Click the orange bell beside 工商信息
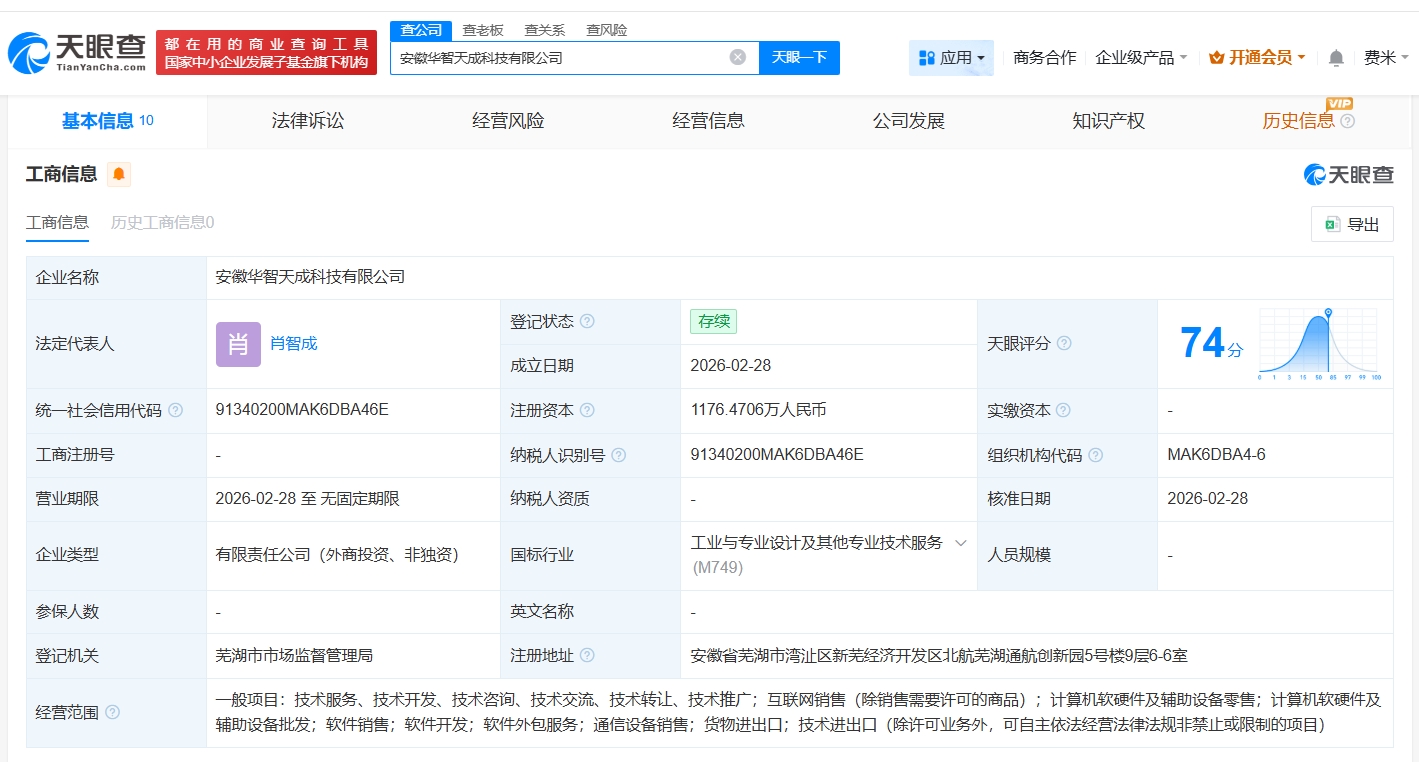1419x762 pixels. pyautogui.click(x=118, y=174)
